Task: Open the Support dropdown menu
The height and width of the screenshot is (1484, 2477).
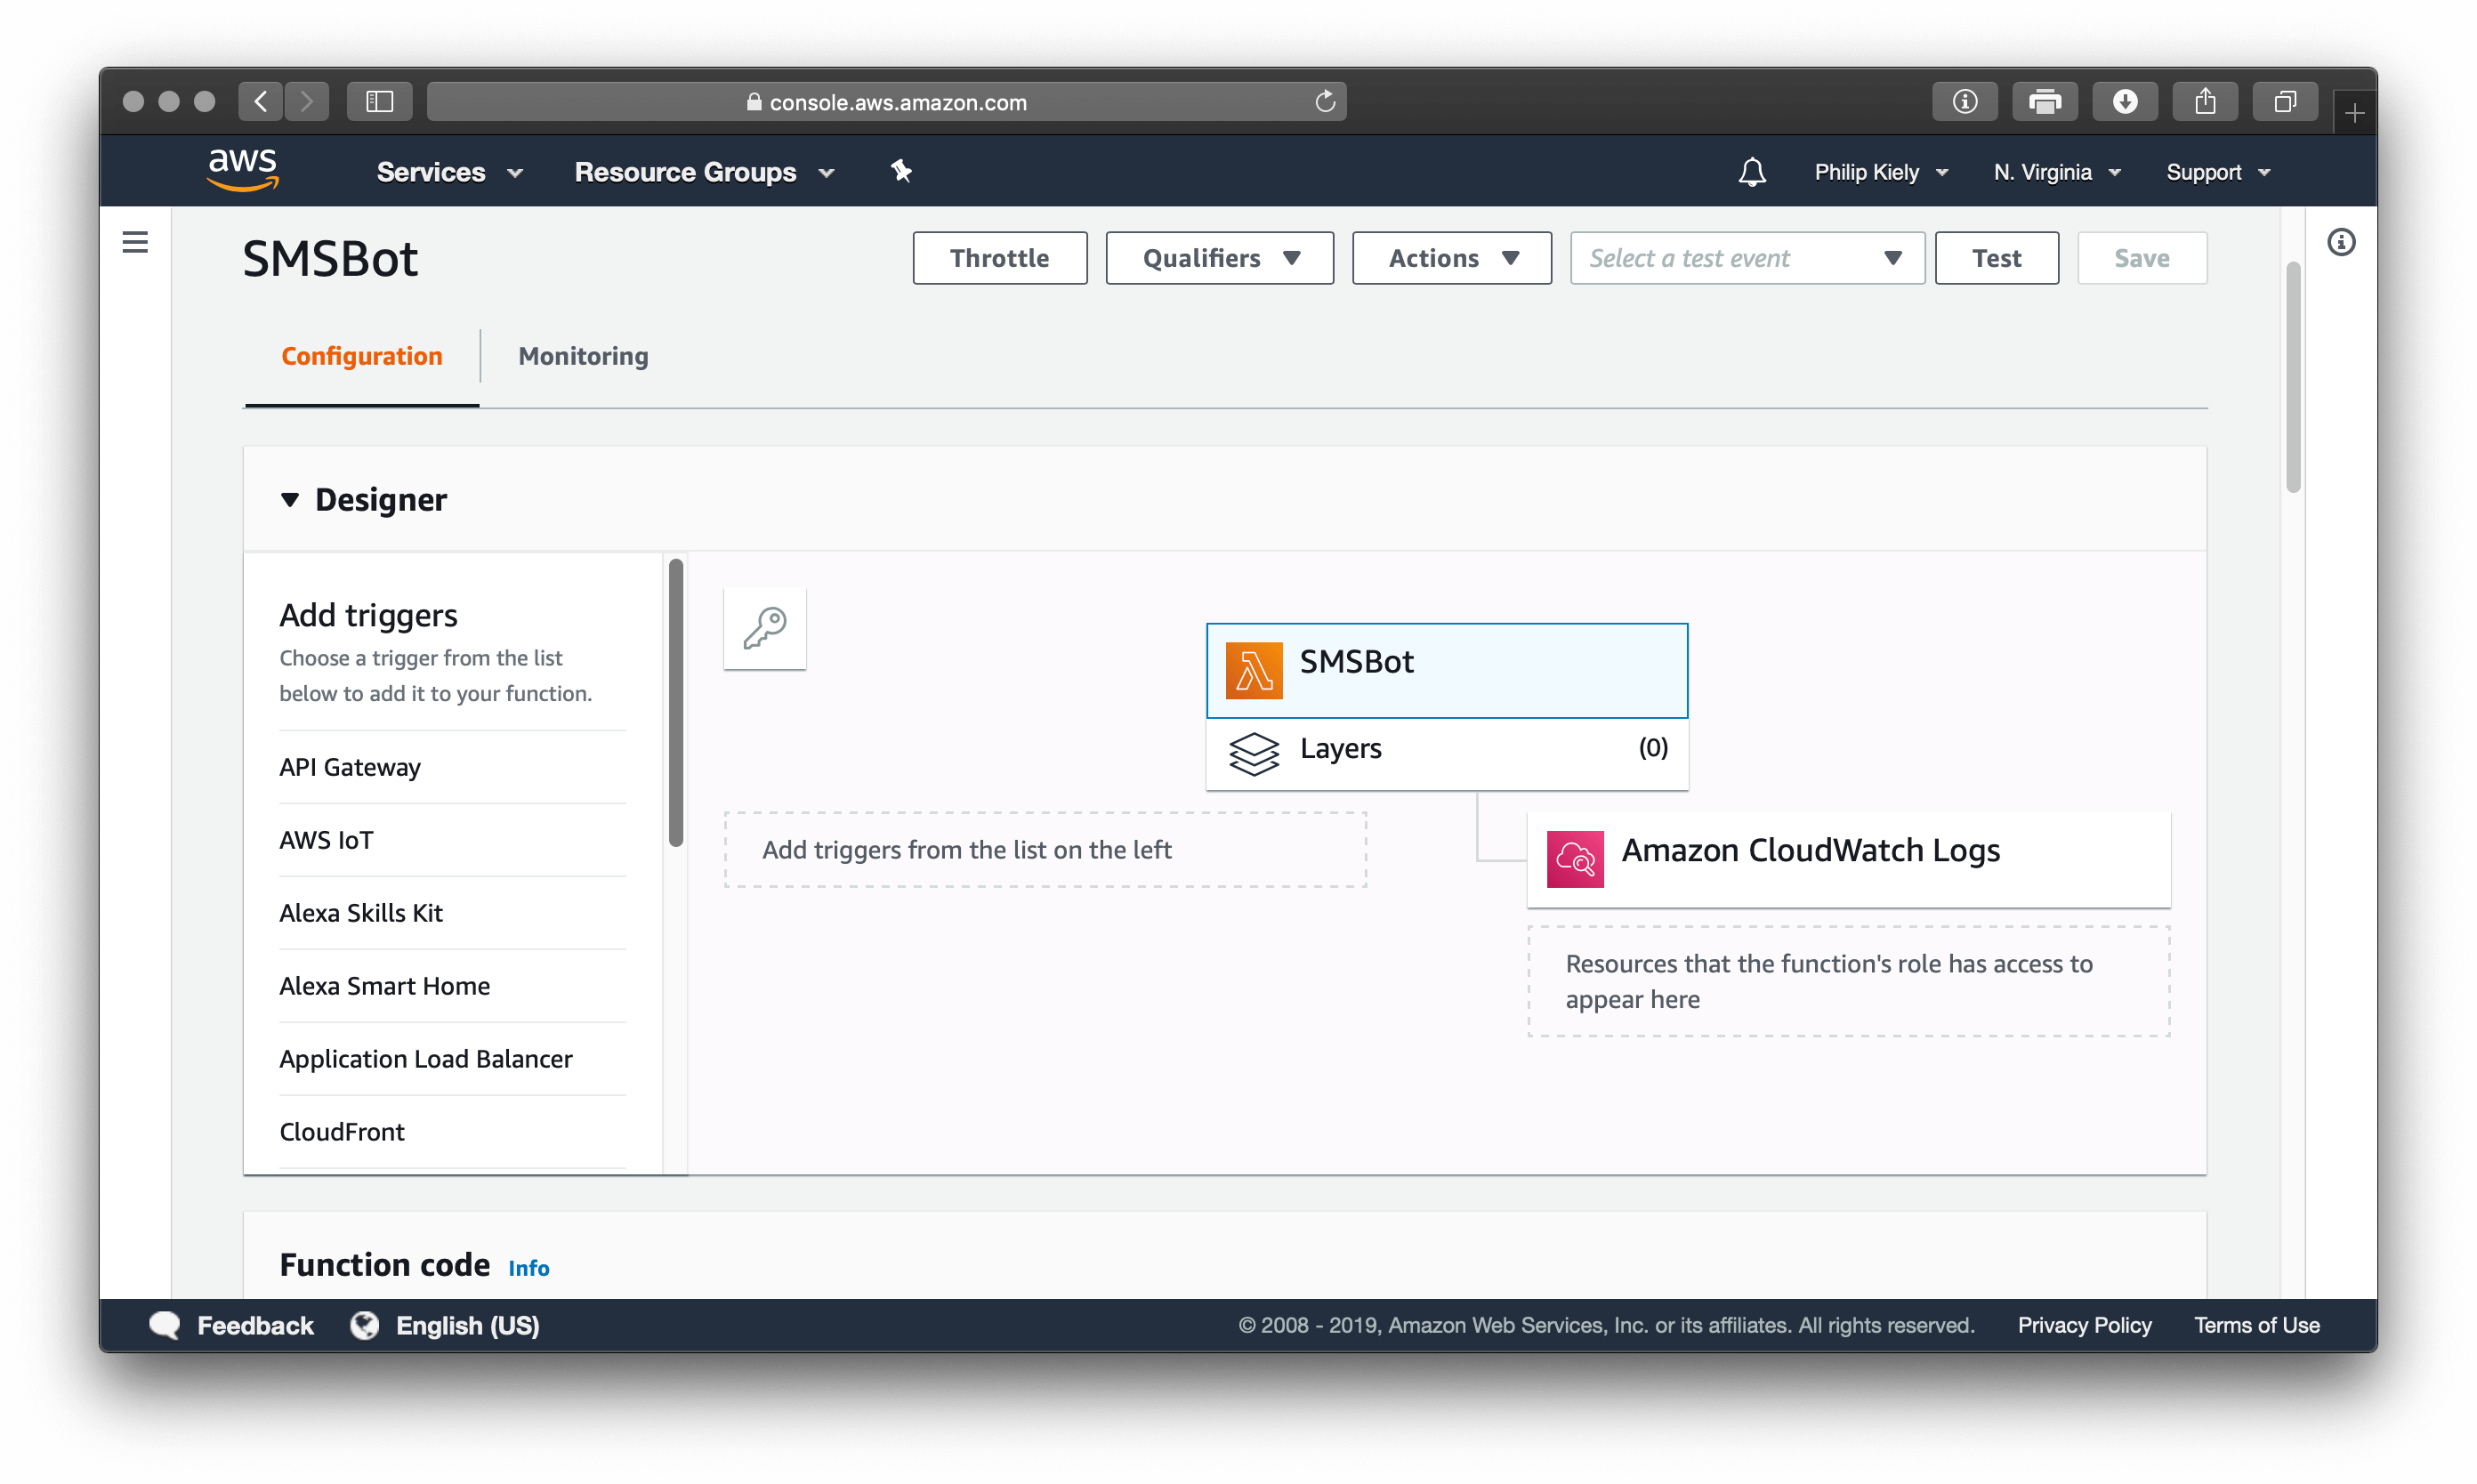Action: 2218,172
